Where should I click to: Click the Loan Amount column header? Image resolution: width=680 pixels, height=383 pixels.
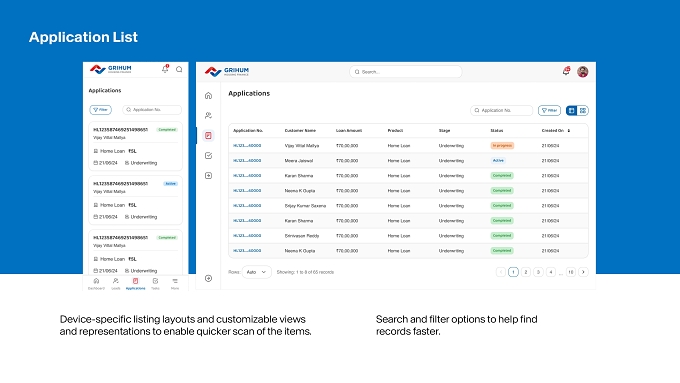point(349,131)
